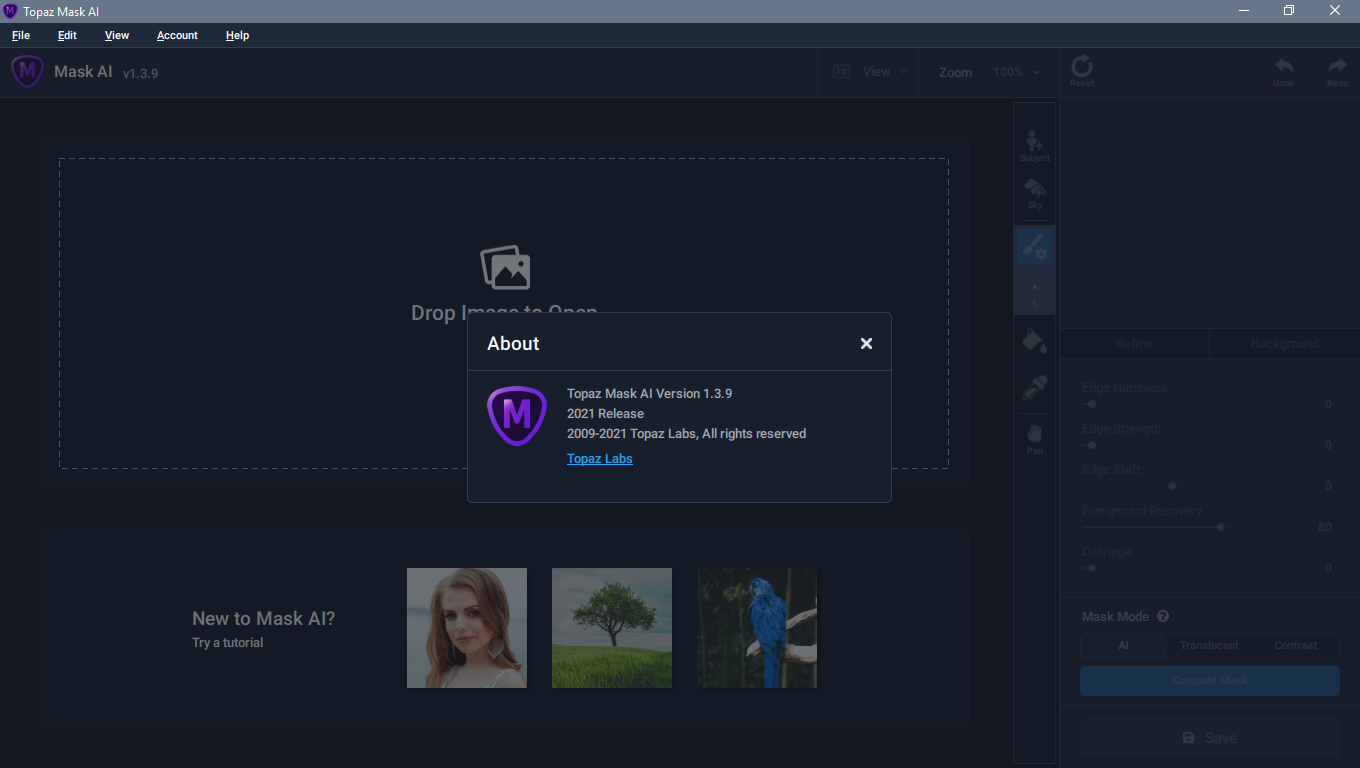Minimize the Topaz Mask AI window
This screenshot has height=768, width=1360.
(1243, 11)
